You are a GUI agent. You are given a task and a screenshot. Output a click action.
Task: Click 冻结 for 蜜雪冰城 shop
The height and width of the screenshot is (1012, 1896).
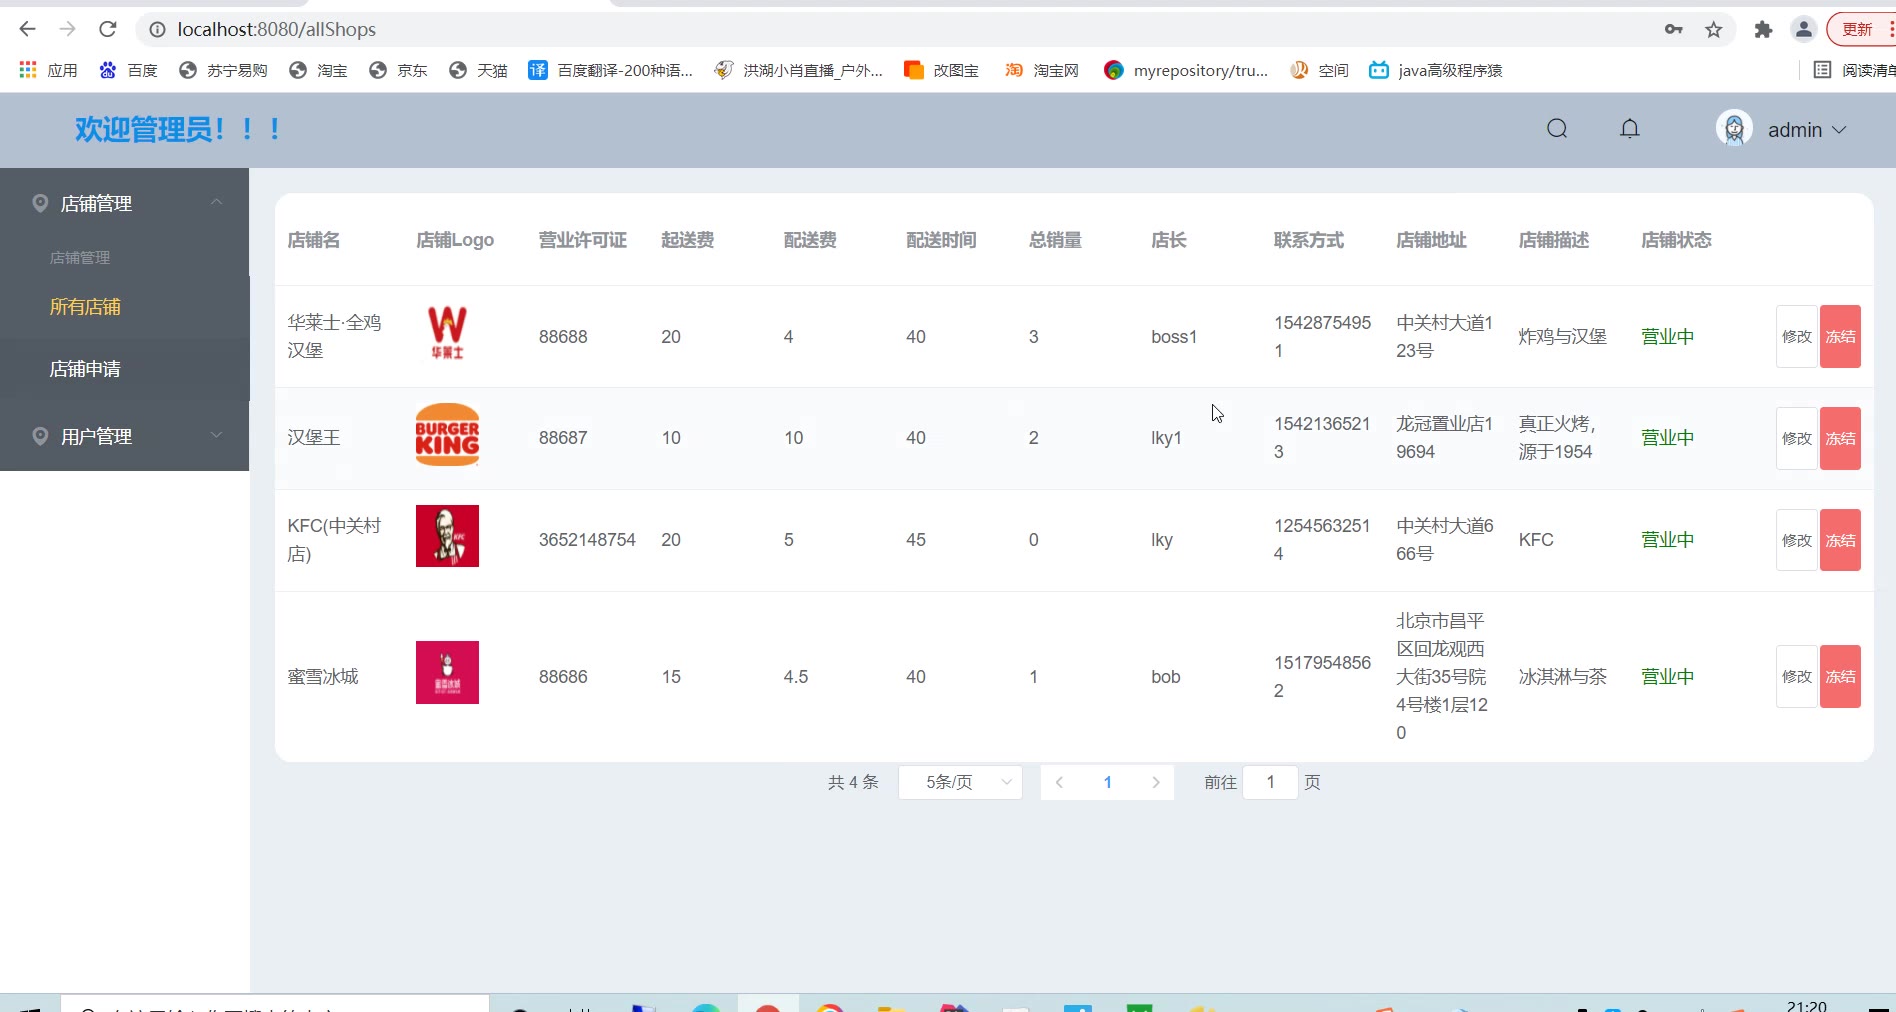[1840, 677]
